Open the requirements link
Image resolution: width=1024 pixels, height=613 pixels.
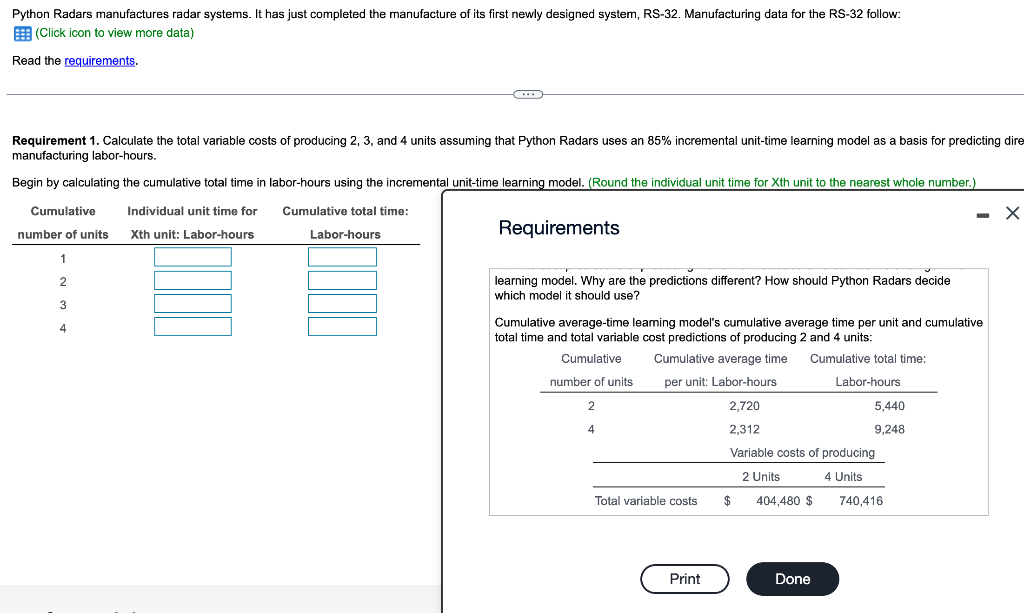(100, 61)
